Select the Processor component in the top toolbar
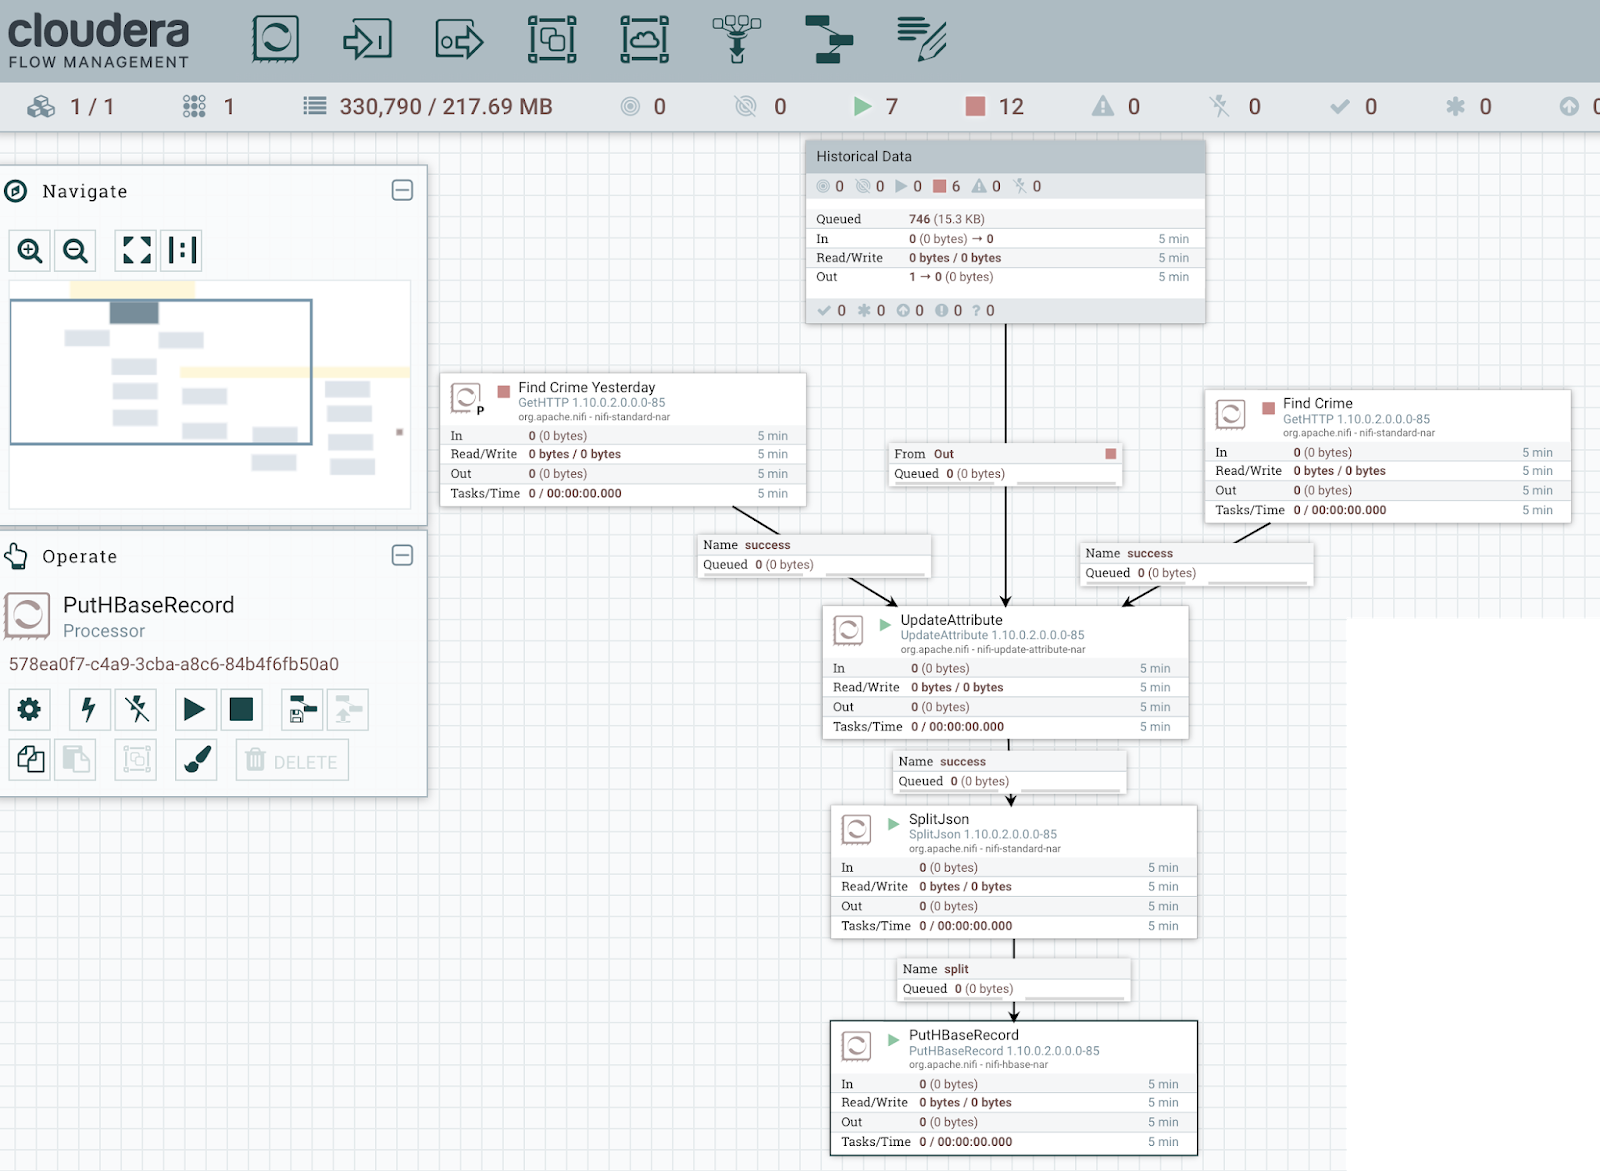Screen dimensions: 1600x1171 tap(275, 39)
